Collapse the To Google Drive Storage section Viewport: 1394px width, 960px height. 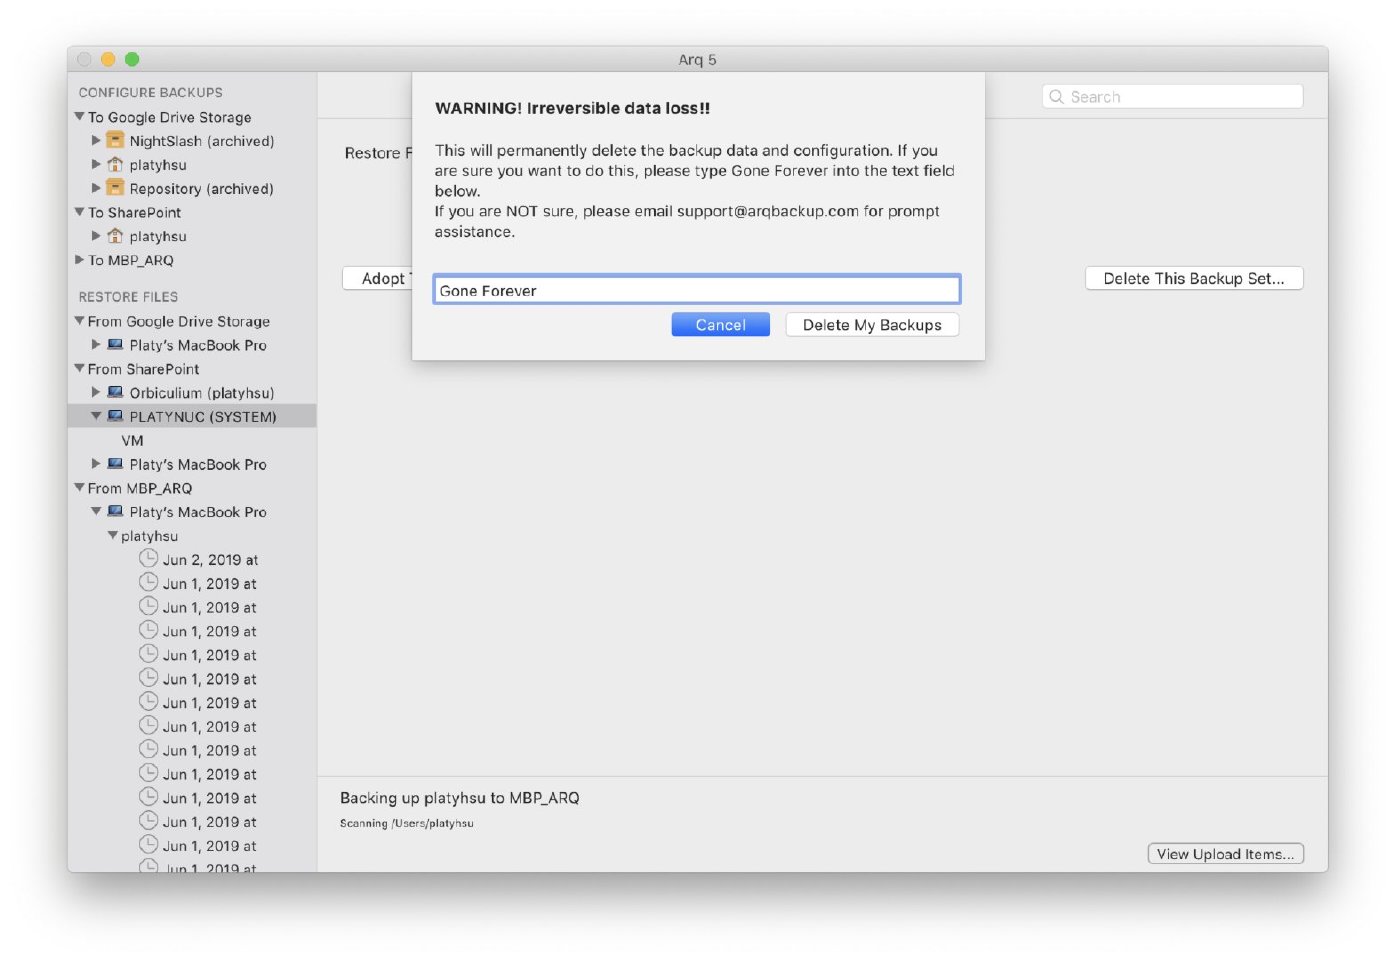coord(79,117)
